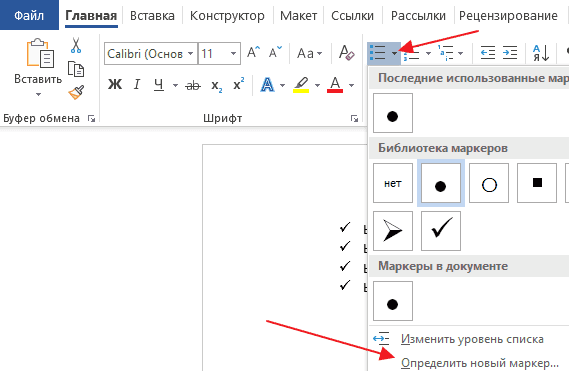Screen dimensions: 569x371
Task: Switch to the Главная tab
Action: [x=91, y=16]
